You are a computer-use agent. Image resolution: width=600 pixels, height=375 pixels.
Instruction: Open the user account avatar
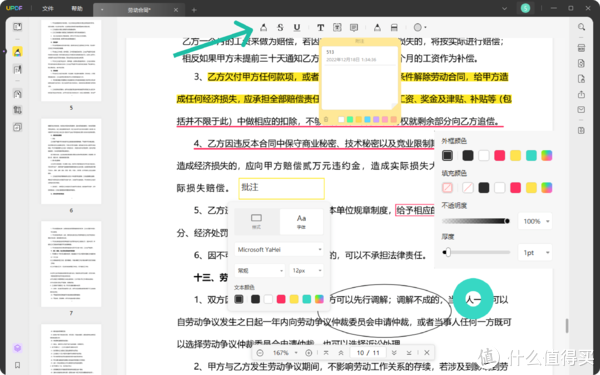point(525,8)
